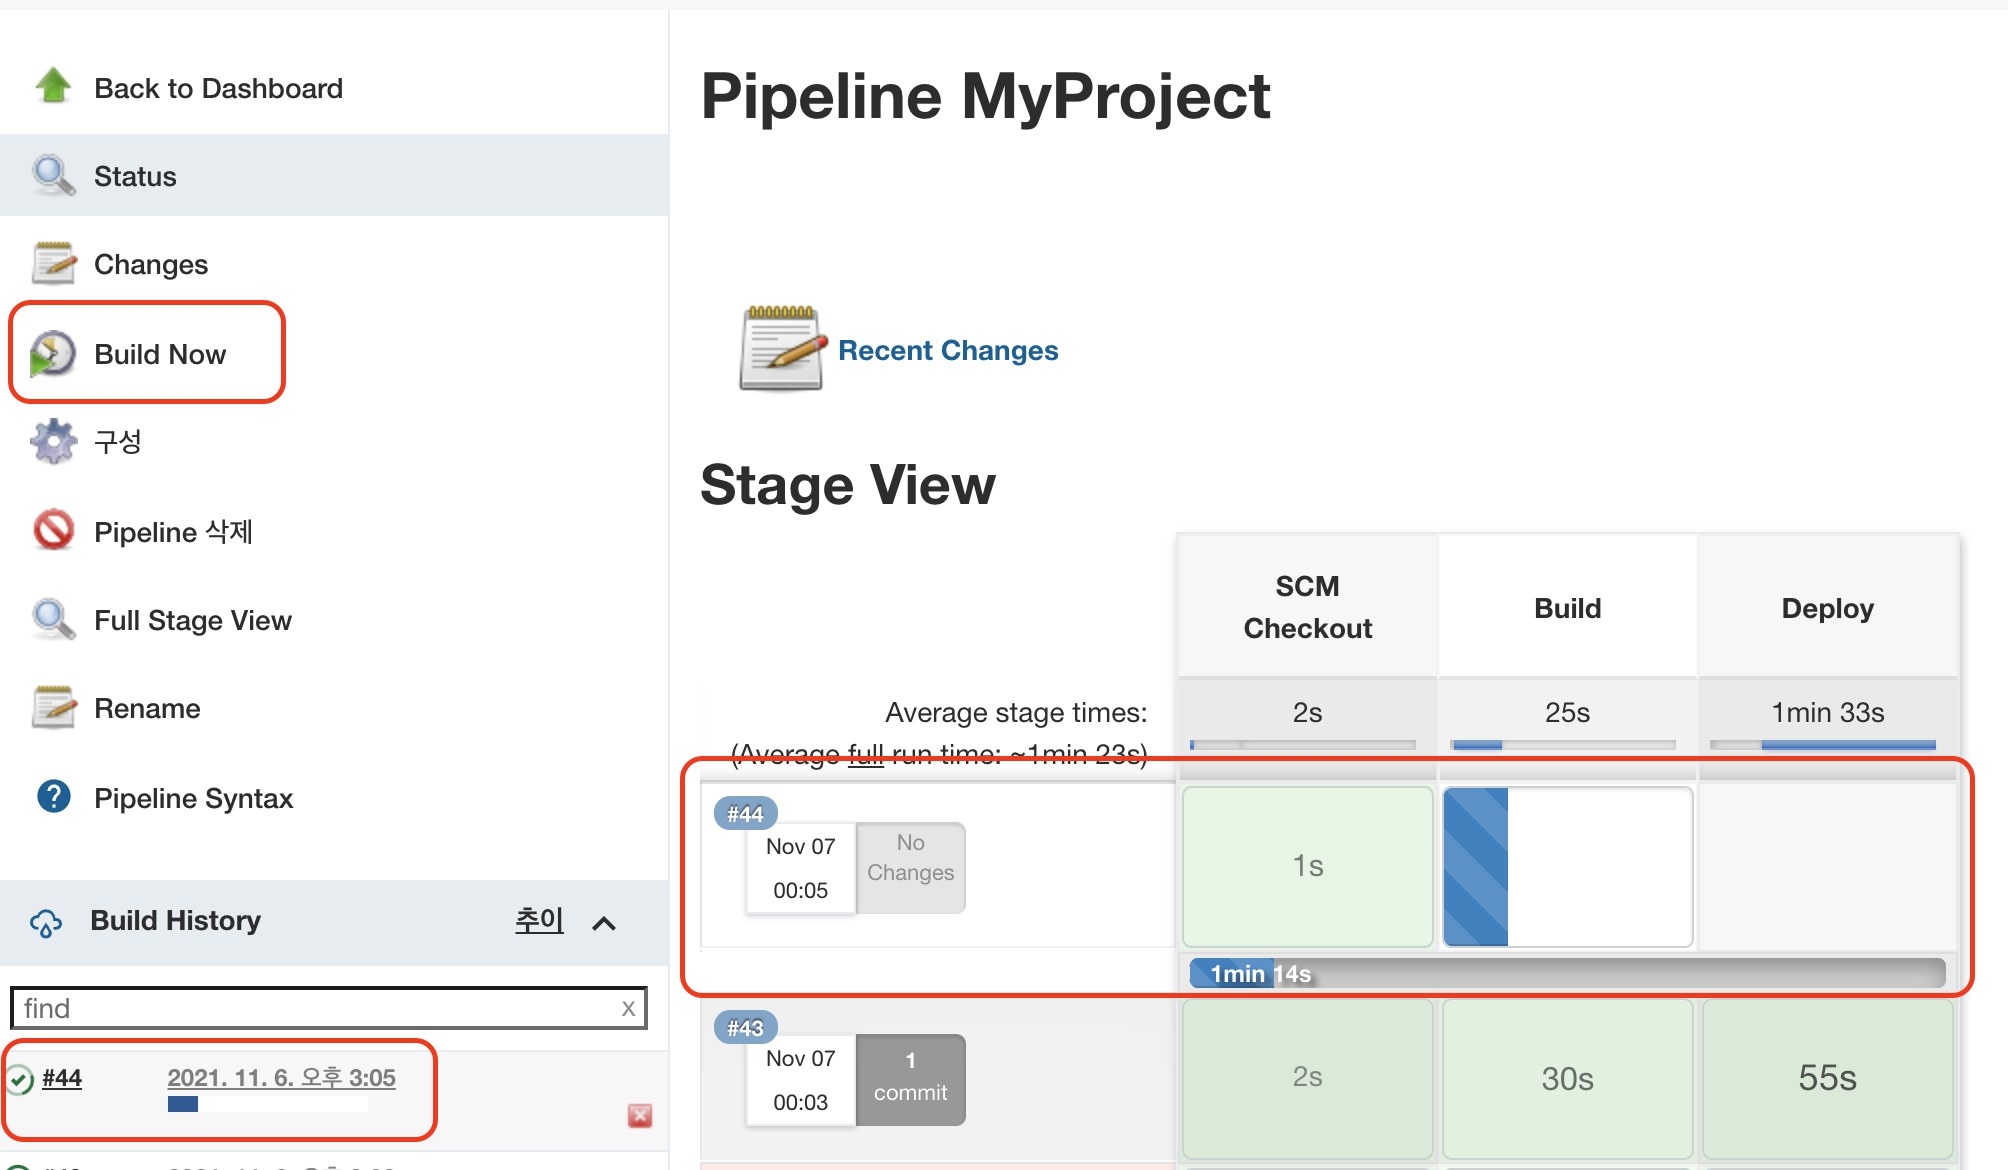Click the Recent Changes notepad icon
Screen dimensions: 2008x1170
click(x=781, y=349)
